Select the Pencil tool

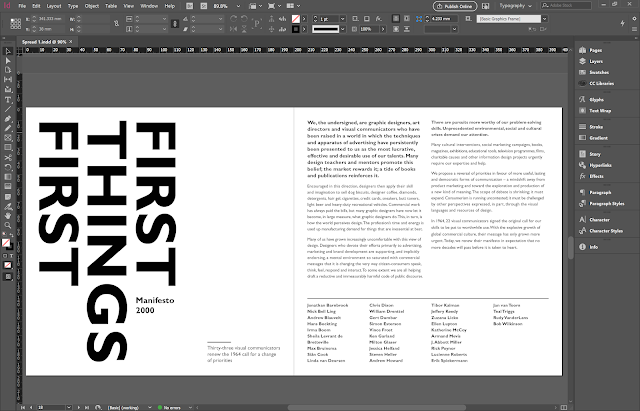8,128
